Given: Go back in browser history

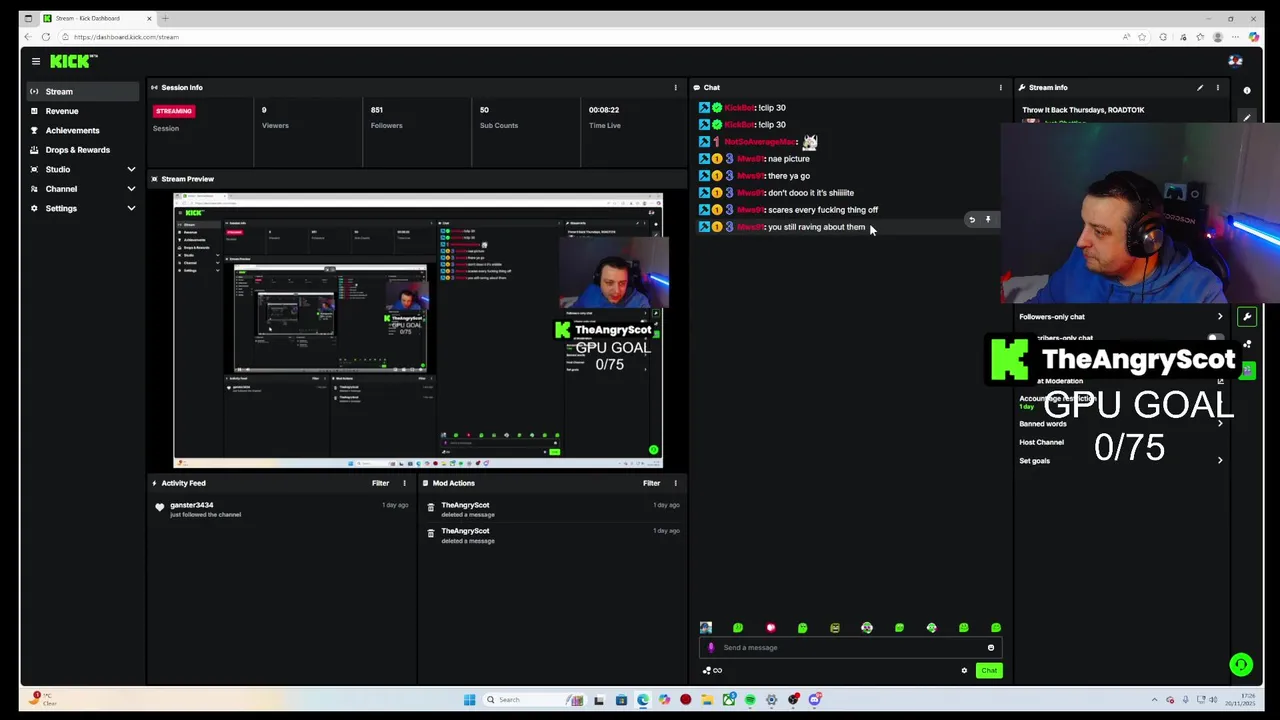Looking at the screenshot, I should 28,37.
